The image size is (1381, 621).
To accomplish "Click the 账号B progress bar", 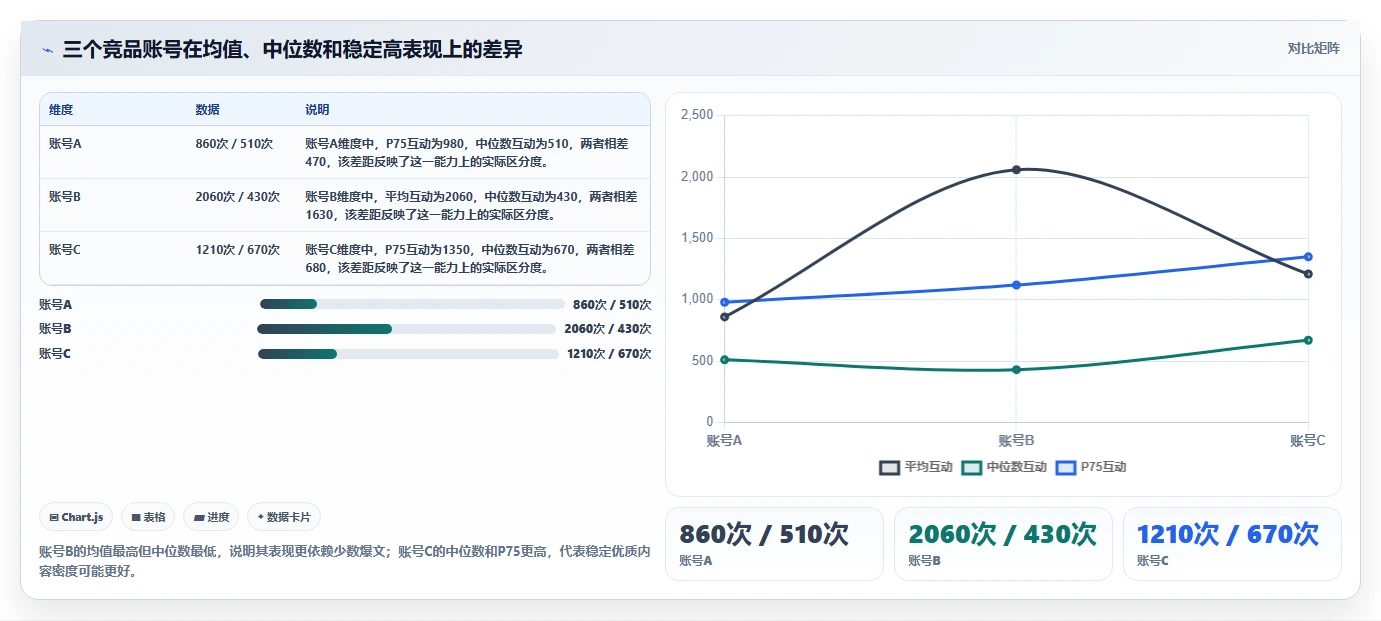I will pyautogui.click(x=406, y=329).
